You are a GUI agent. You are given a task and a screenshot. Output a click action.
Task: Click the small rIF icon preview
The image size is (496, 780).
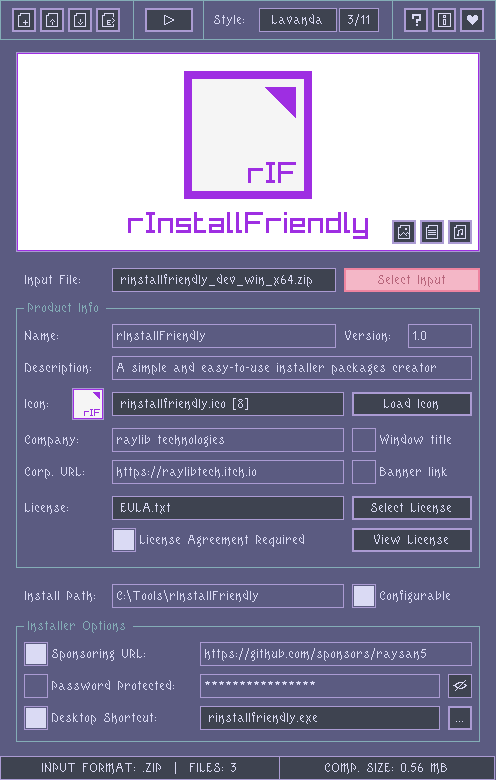click(88, 404)
